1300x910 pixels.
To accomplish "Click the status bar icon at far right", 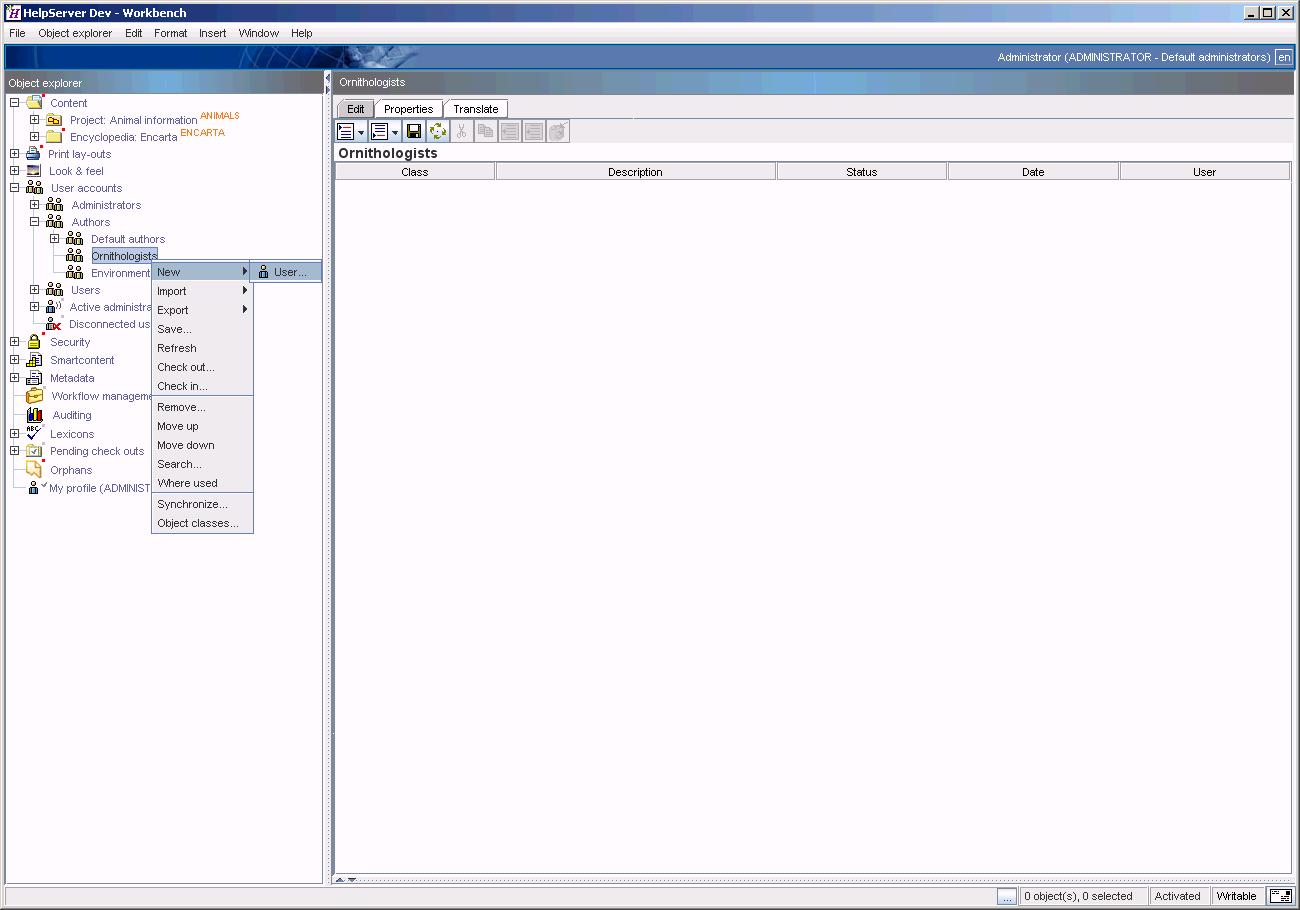I will [x=1279, y=896].
